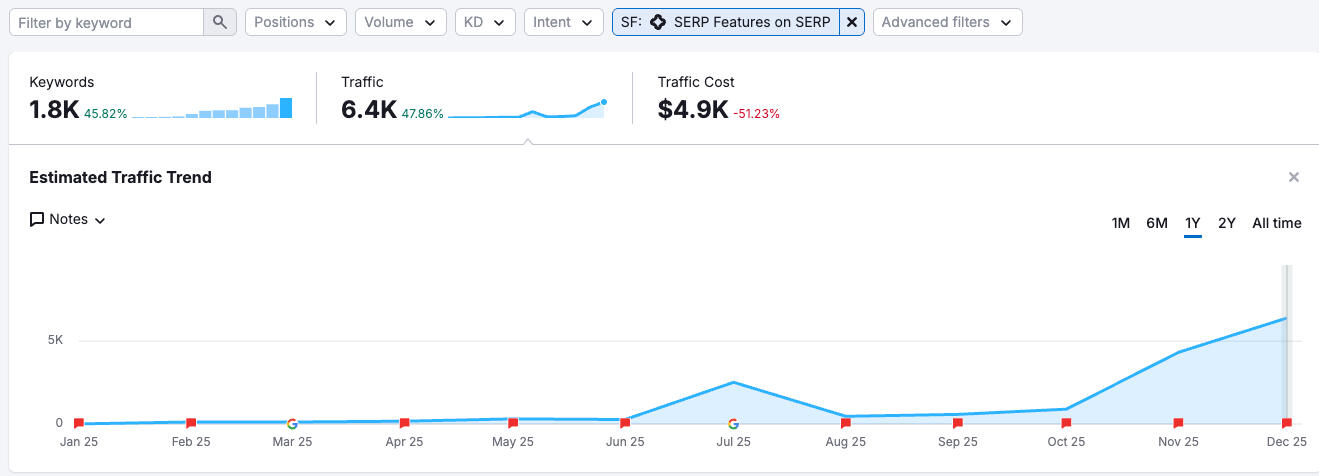
Task: Click the Google update icon at Mar 25
Action: click(292, 424)
